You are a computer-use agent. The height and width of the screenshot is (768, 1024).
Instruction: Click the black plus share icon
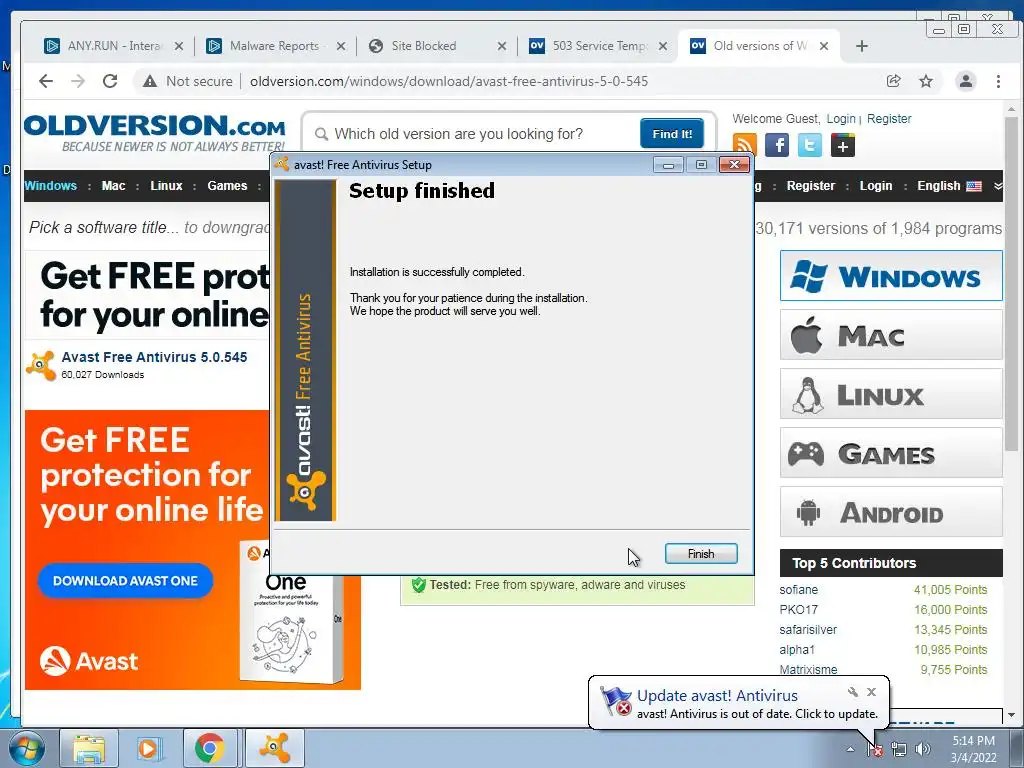842,145
